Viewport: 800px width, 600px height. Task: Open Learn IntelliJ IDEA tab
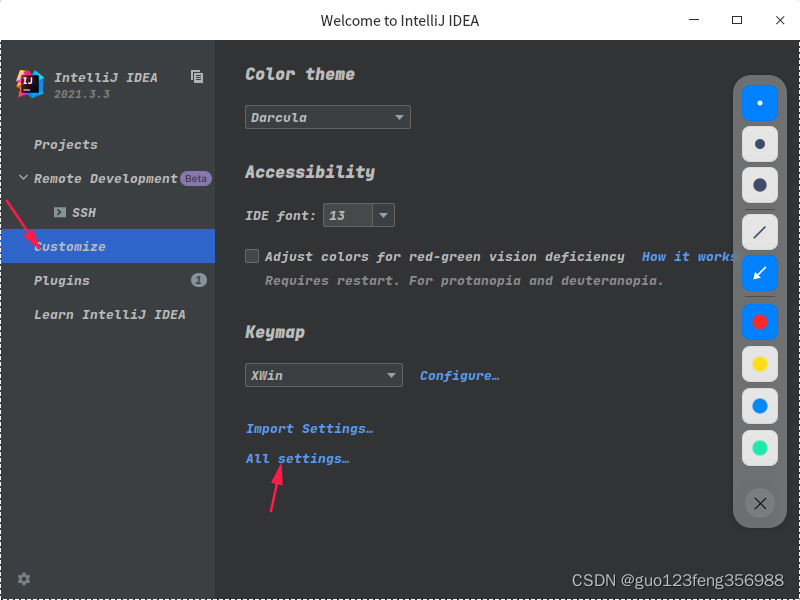pos(110,314)
